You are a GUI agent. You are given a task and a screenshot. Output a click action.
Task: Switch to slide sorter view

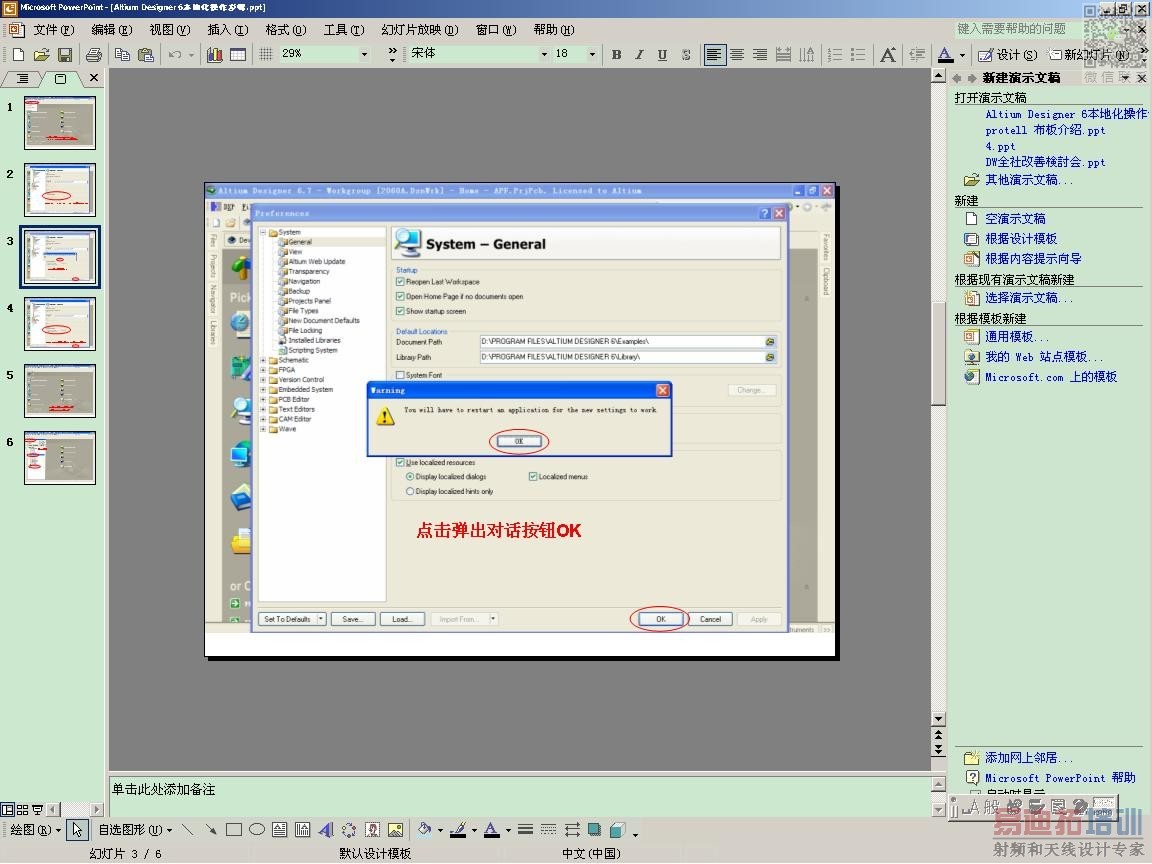coord(23,810)
